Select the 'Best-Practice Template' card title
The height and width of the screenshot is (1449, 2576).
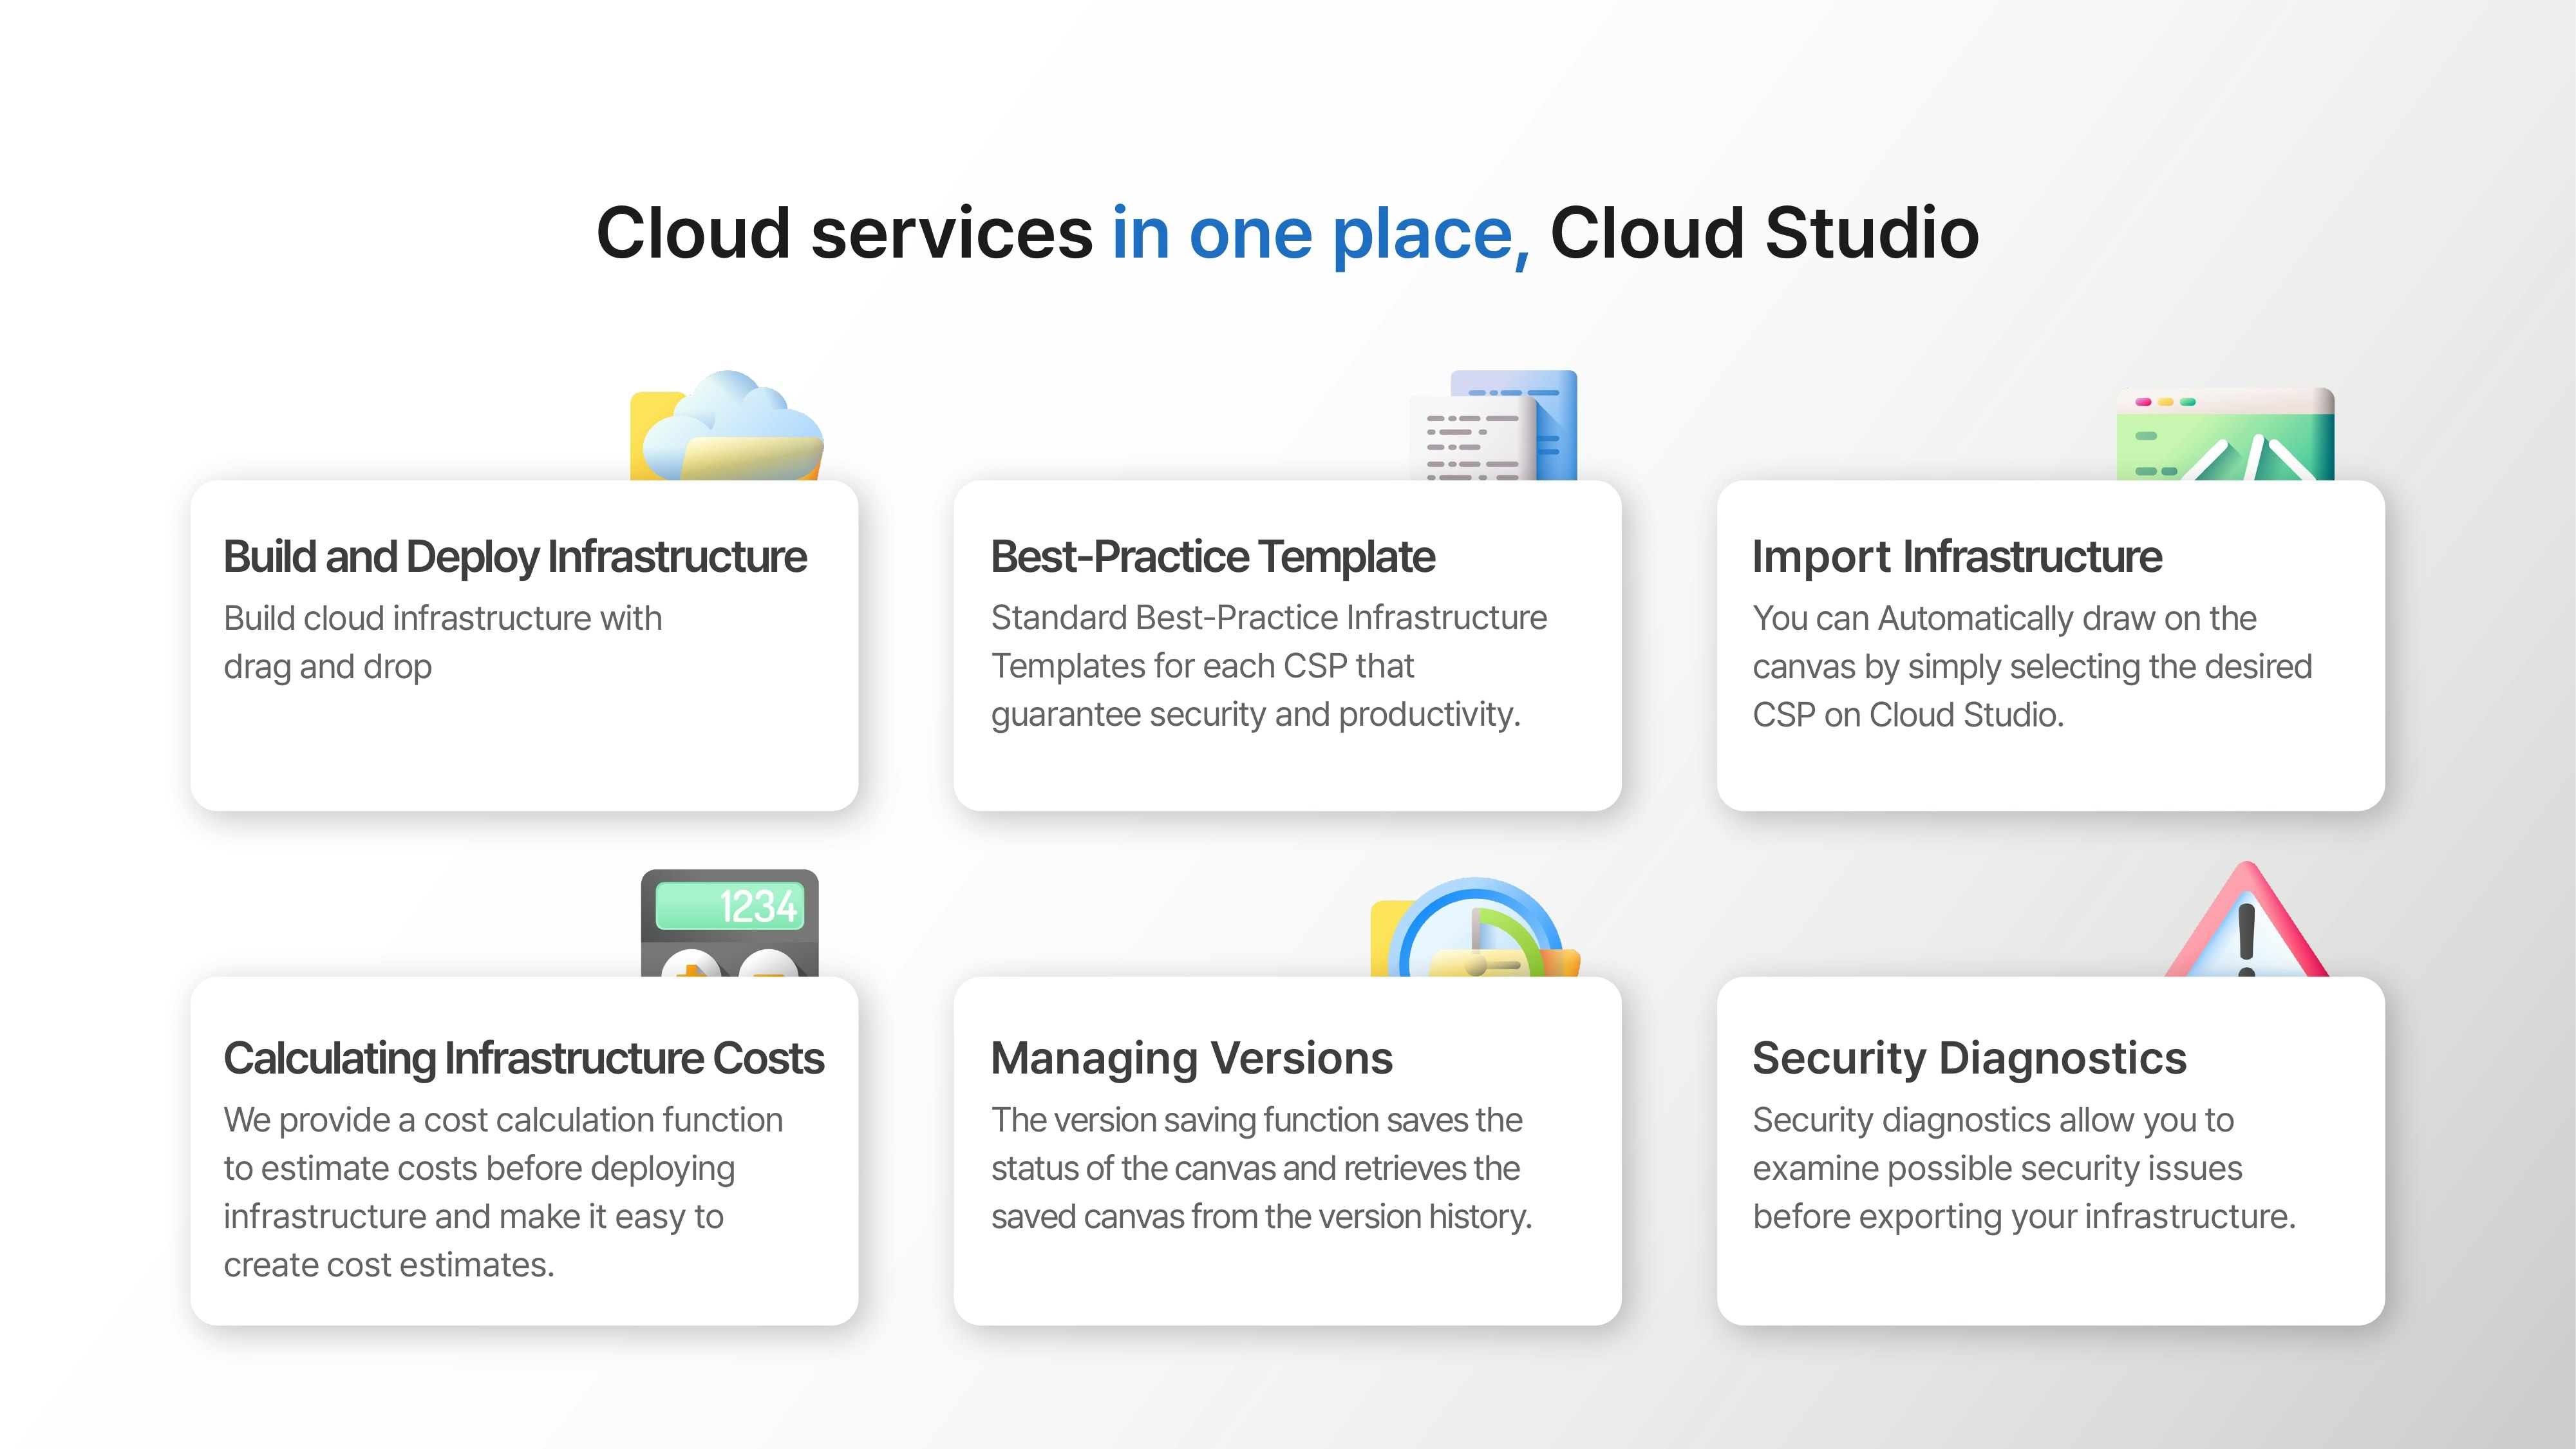[1213, 557]
